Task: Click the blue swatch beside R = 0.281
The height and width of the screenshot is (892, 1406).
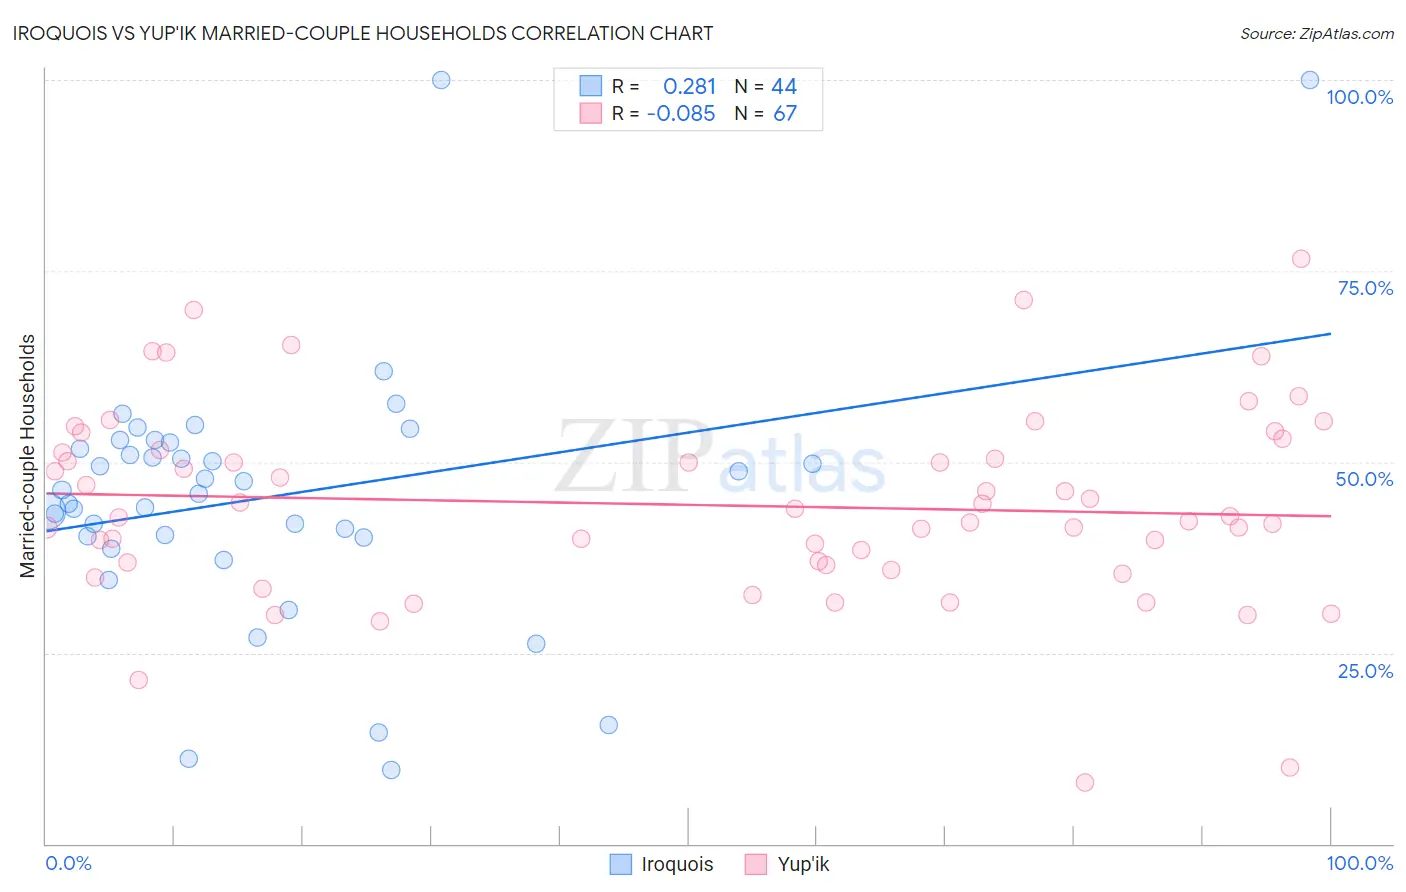Action: pos(591,86)
